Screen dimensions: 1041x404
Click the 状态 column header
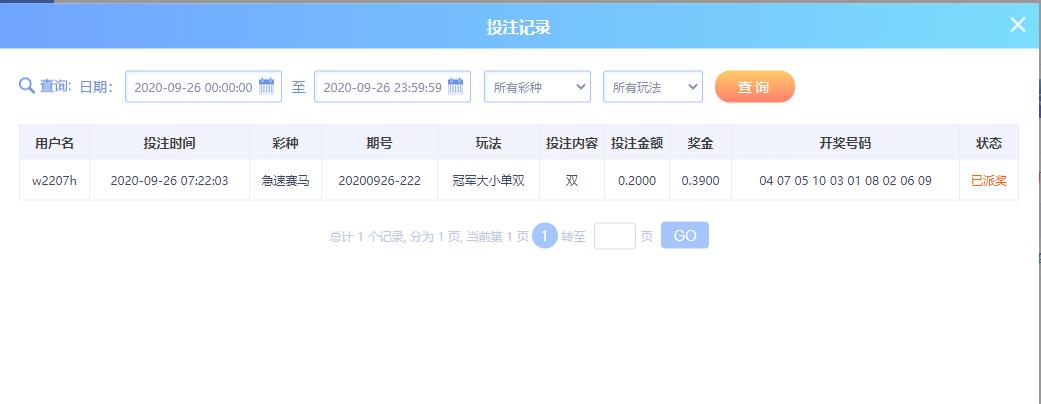[x=989, y=143]
